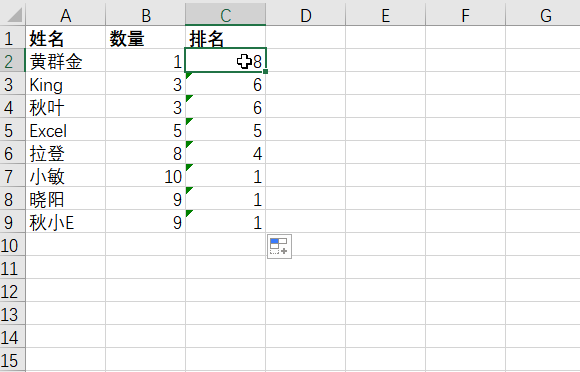Click the rank cell in row 6
This screenshot has height=372, width=580.
click(x=226, y=153)
